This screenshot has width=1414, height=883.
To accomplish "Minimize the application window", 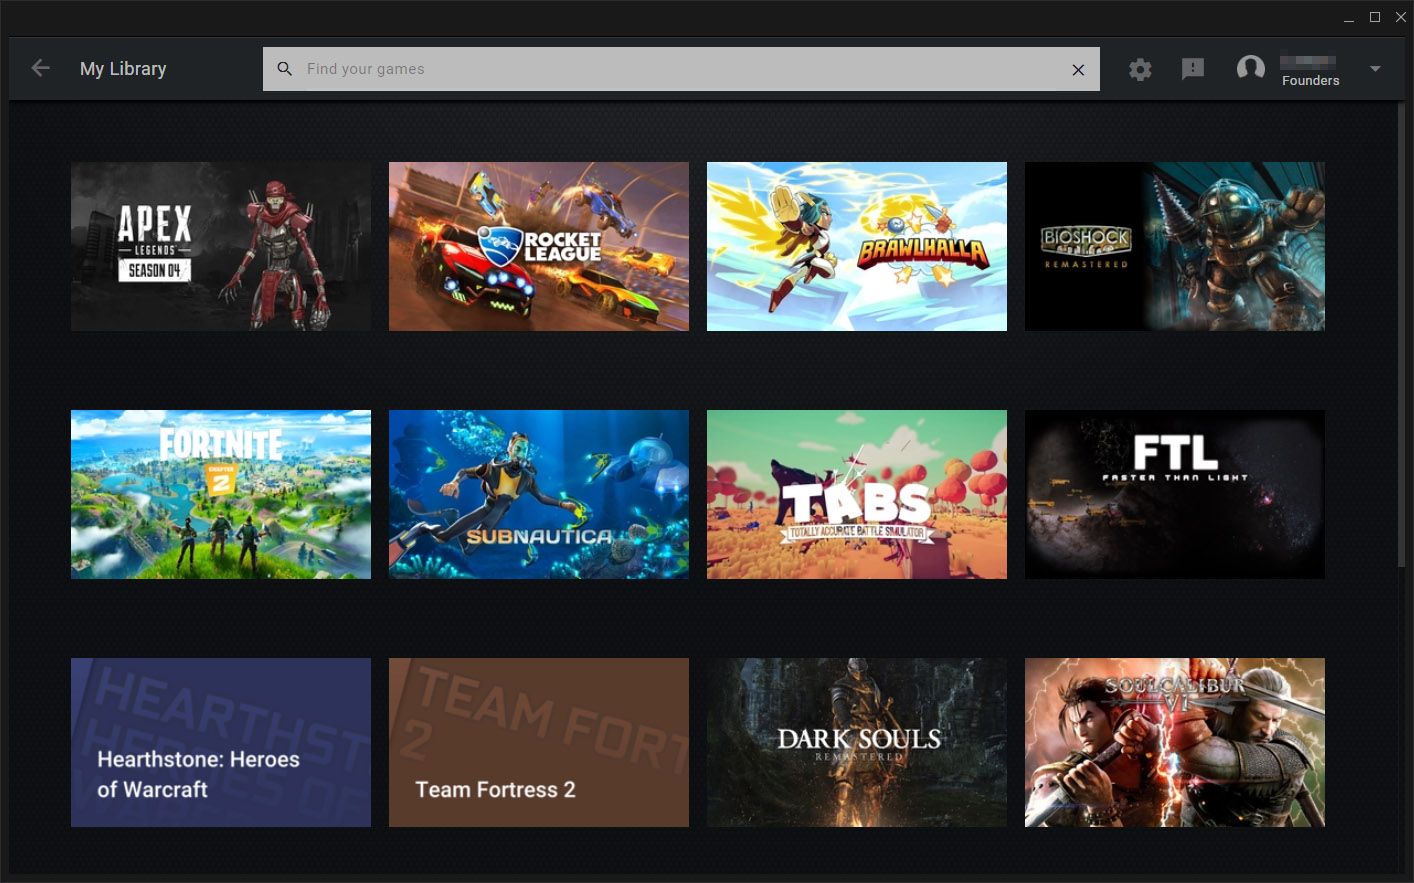I will [x=1349, y=17].
